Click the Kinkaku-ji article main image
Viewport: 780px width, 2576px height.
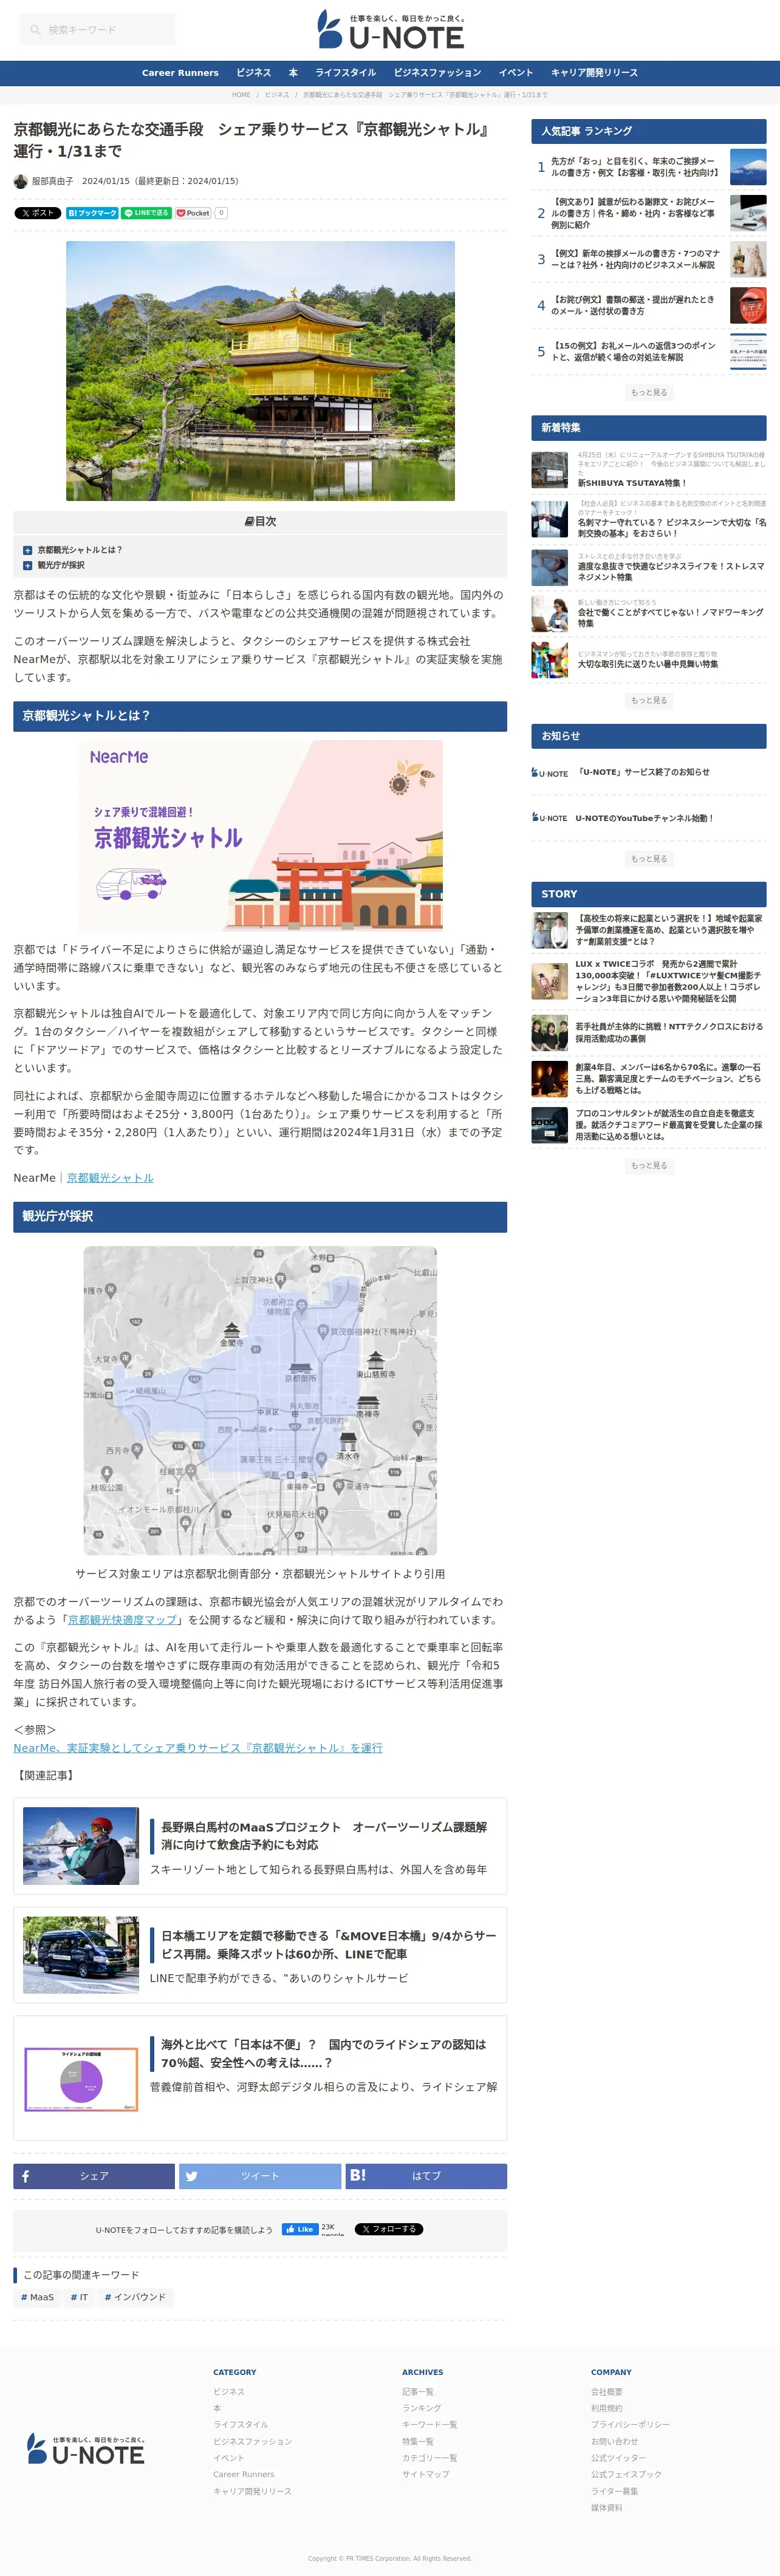coord(260,371)
